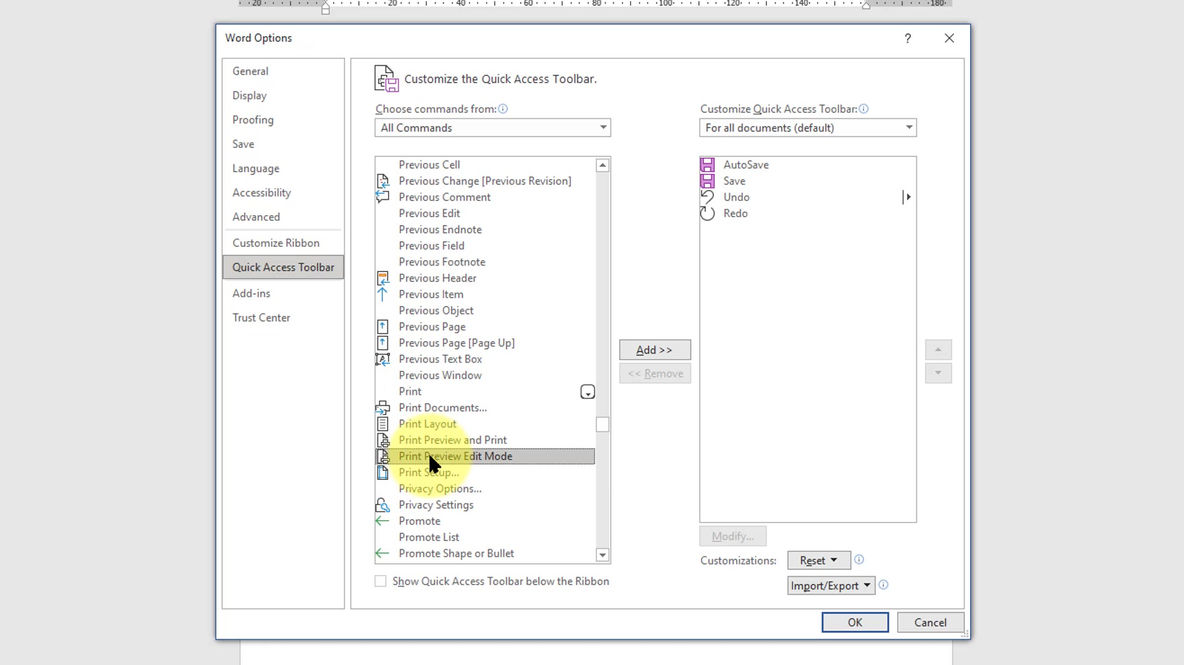Click the Print Setup page icon
Viewport: 1184px width, 665px height.
pyautogui.click(x=383, y=473)
